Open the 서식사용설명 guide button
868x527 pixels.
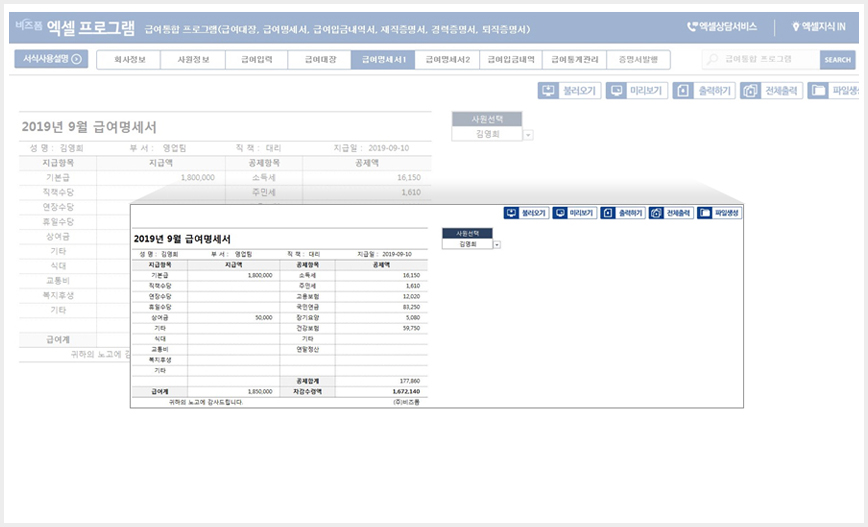pos(51,59)
